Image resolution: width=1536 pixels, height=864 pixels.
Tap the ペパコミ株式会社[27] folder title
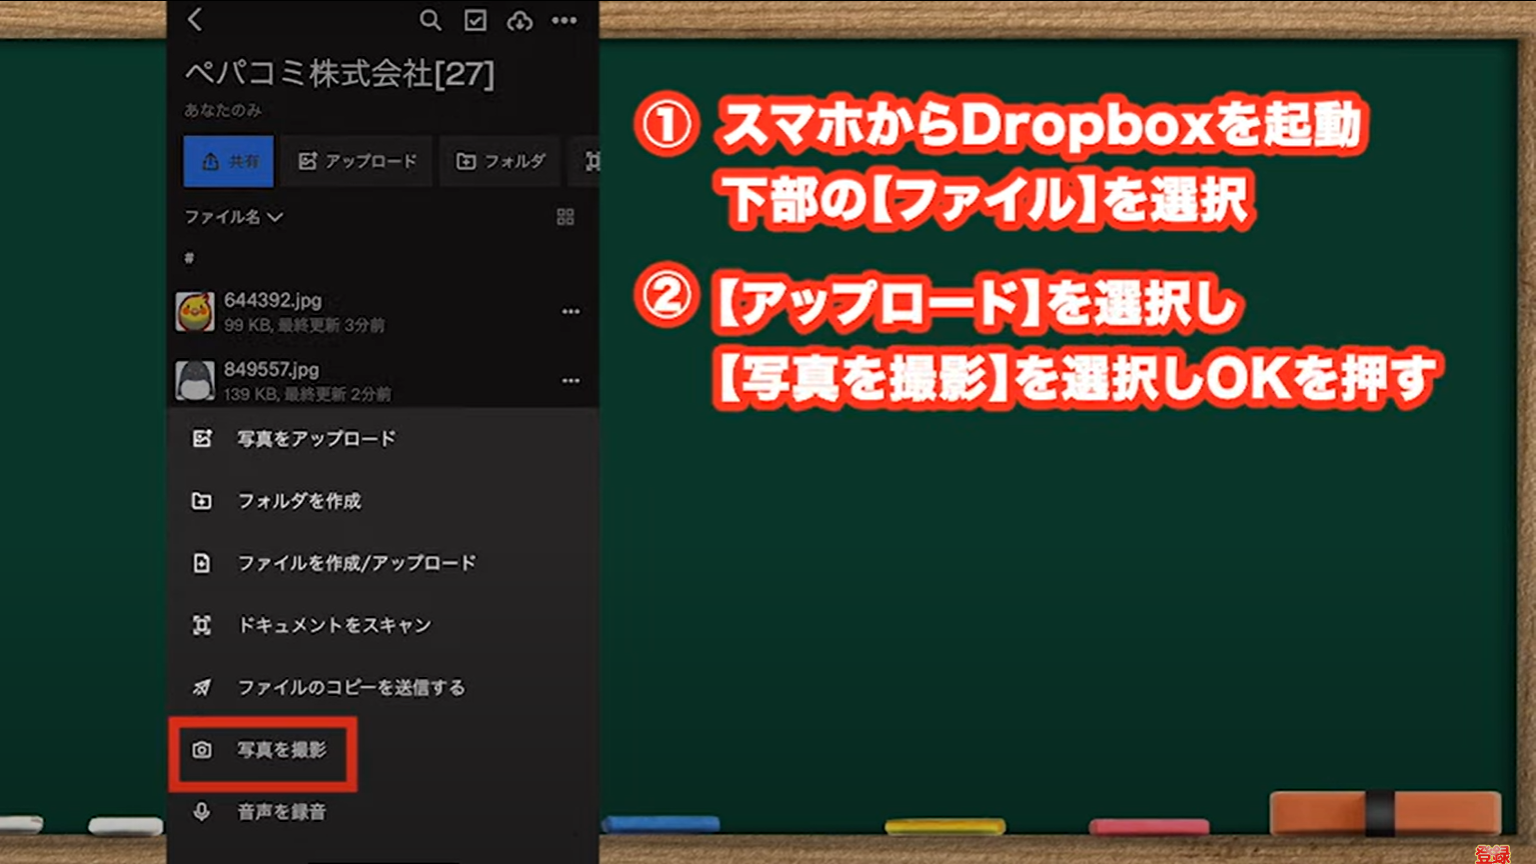click(340, 73)
